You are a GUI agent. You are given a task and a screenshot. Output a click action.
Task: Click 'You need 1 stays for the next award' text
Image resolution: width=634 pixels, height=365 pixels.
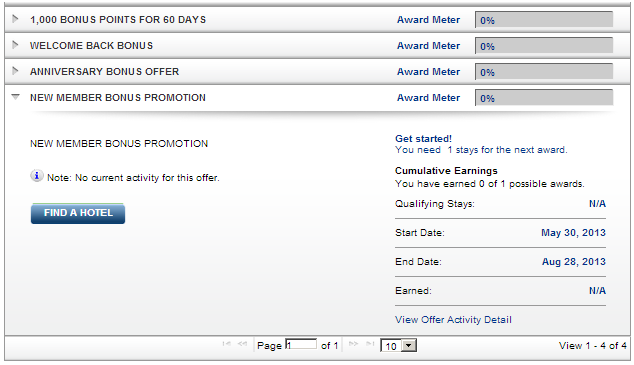click(x=481, y=150)
